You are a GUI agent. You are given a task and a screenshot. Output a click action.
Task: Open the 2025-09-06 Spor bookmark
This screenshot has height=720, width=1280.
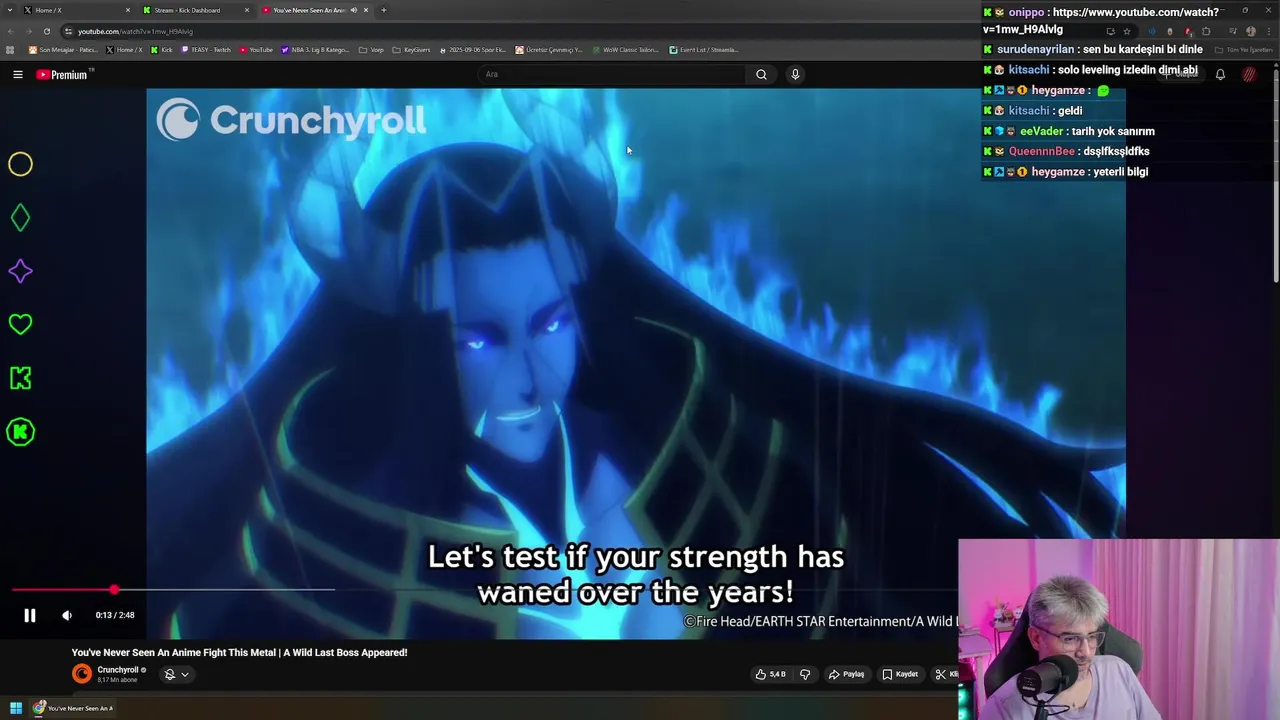(473, 49)
